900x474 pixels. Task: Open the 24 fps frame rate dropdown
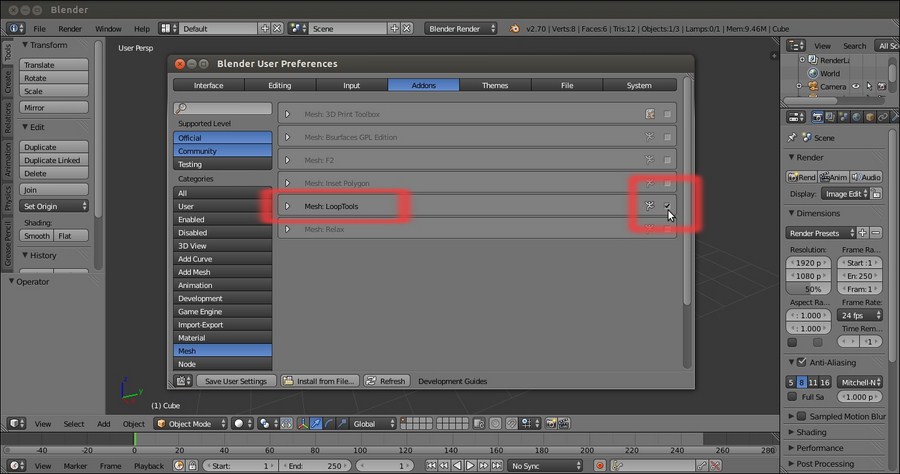(860, 315)
